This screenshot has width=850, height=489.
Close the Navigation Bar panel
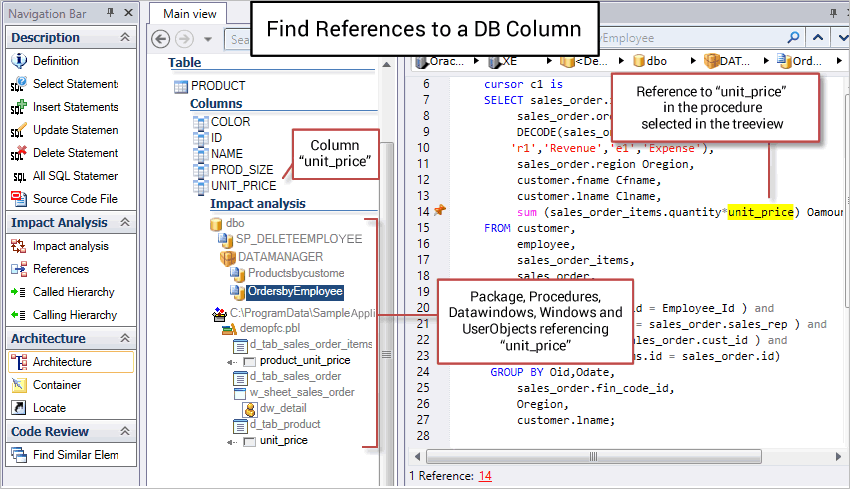[x=128, y=12]
